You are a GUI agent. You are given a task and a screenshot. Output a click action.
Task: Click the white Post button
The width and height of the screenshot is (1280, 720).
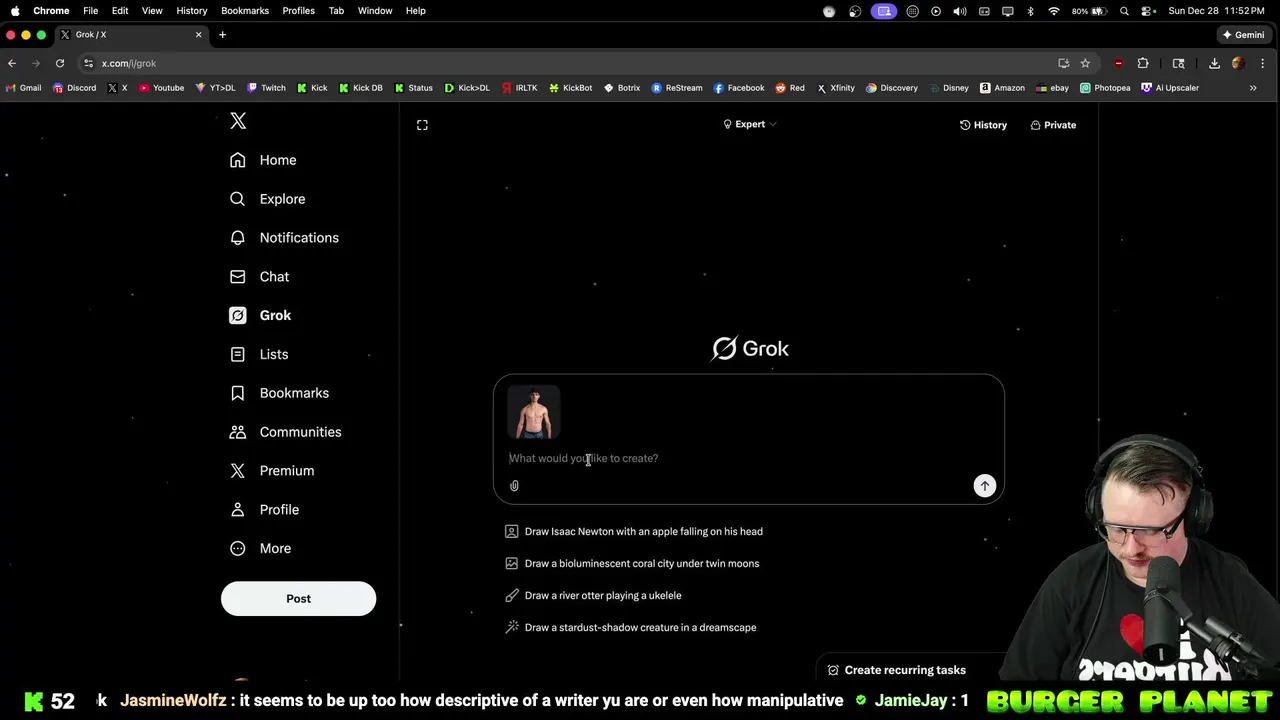click(x=298, y=598)
